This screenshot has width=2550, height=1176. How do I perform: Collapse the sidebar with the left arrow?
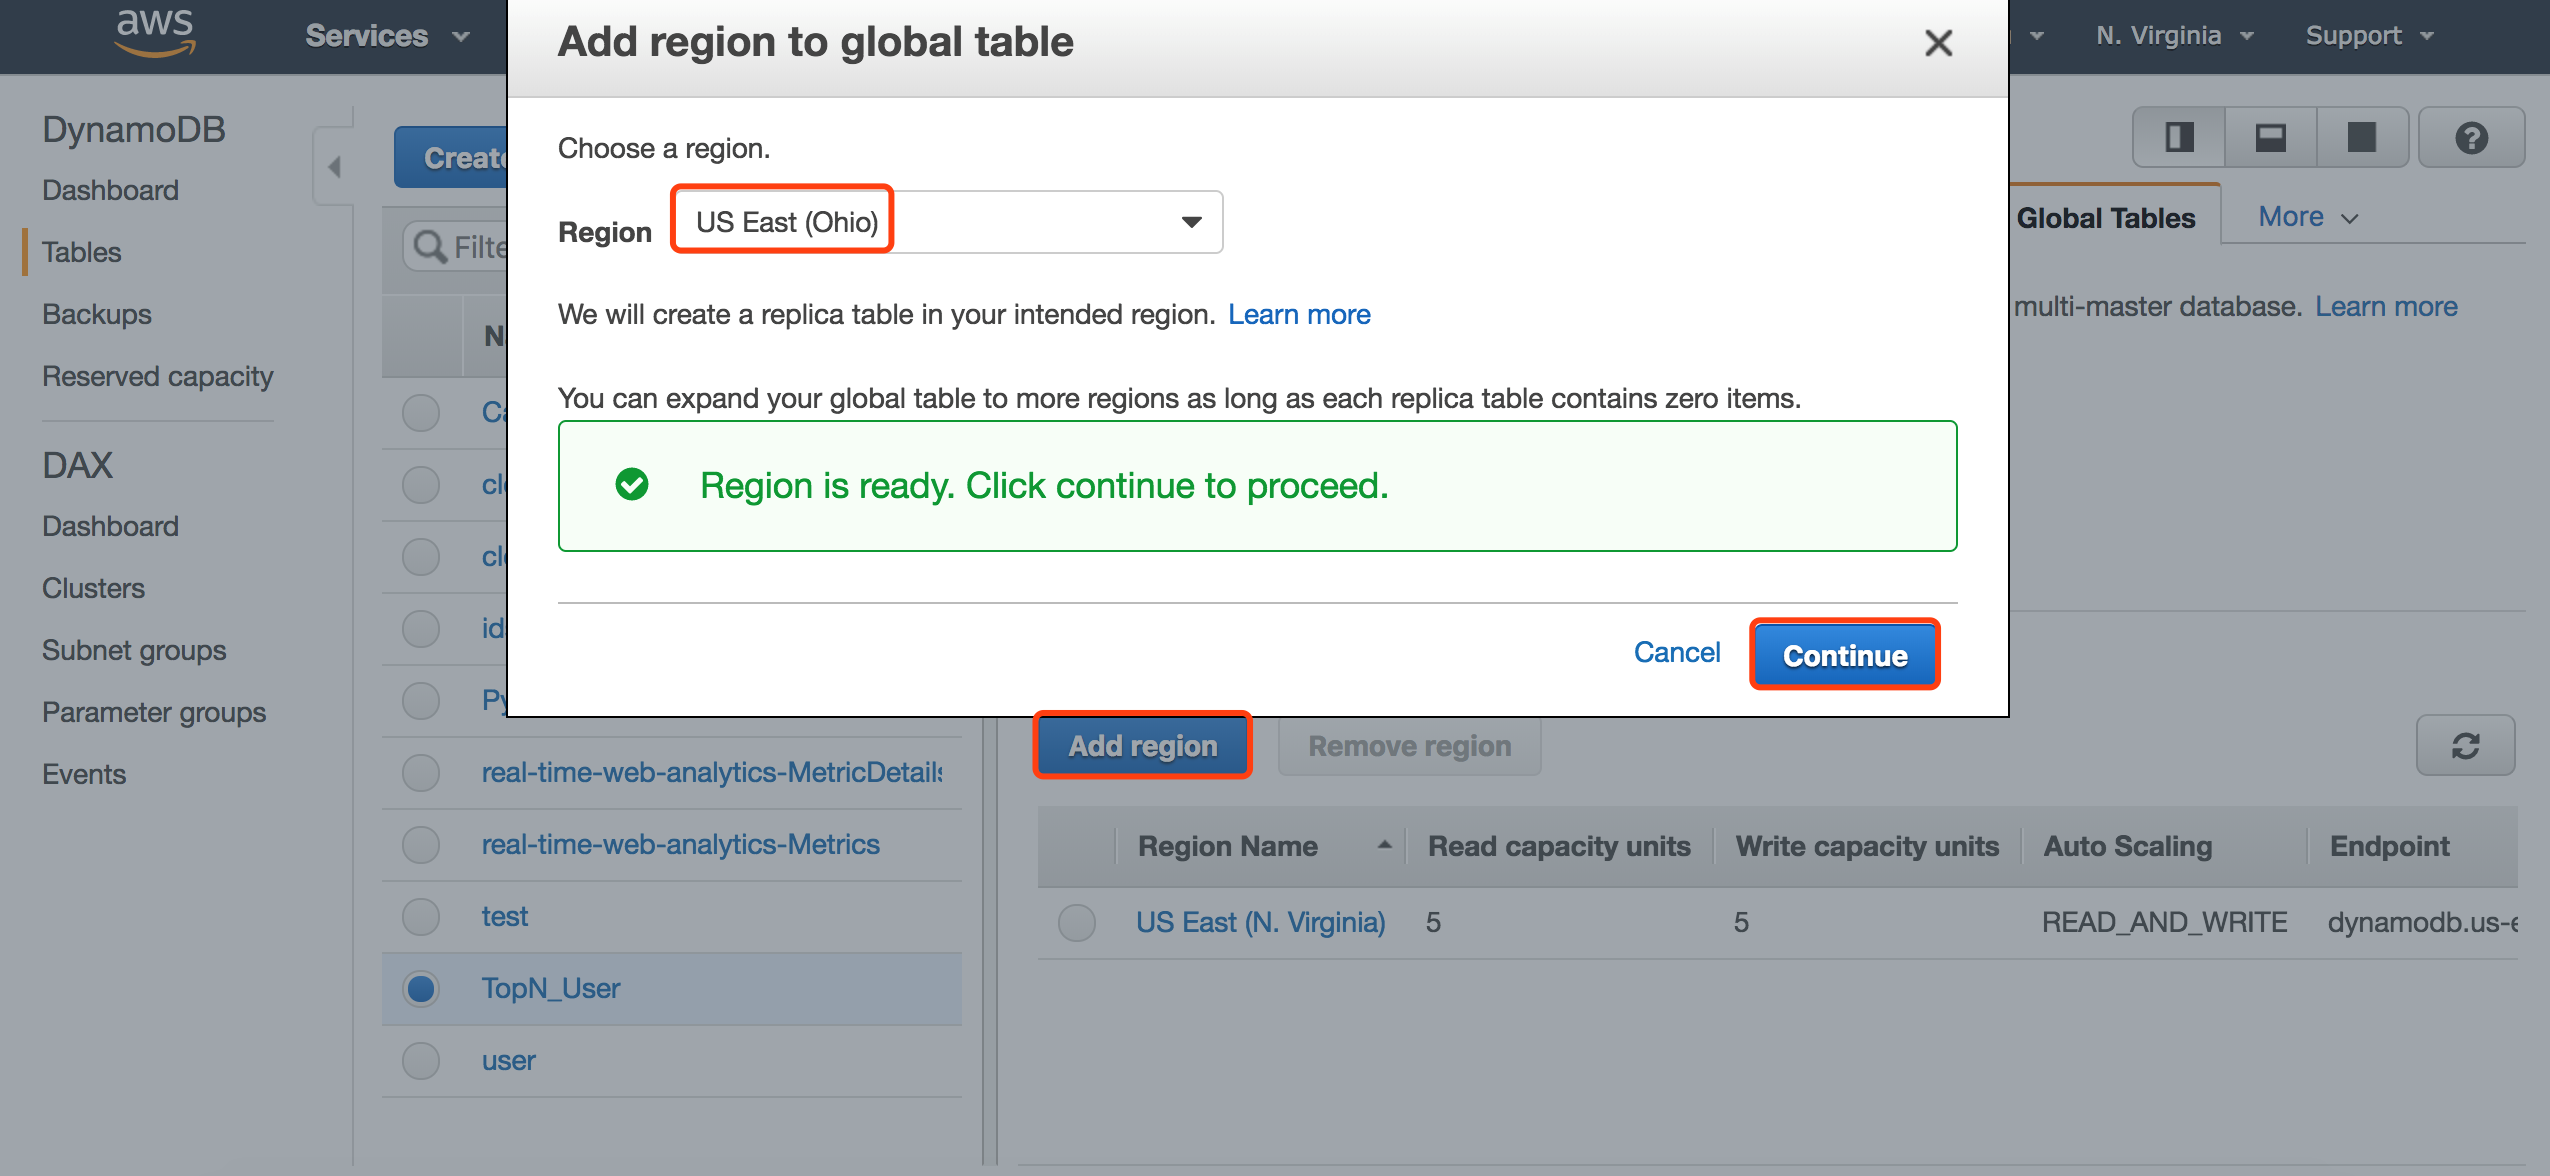(x=335, y=166)
